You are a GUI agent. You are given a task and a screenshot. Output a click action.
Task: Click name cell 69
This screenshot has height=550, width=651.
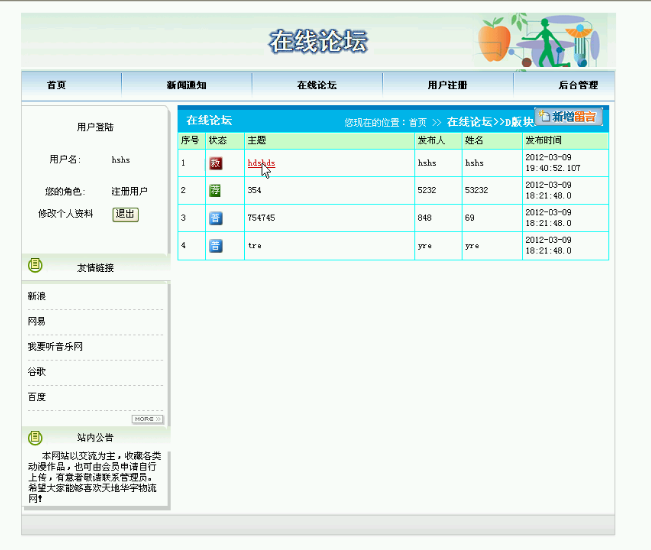click(x=470, y=218)
